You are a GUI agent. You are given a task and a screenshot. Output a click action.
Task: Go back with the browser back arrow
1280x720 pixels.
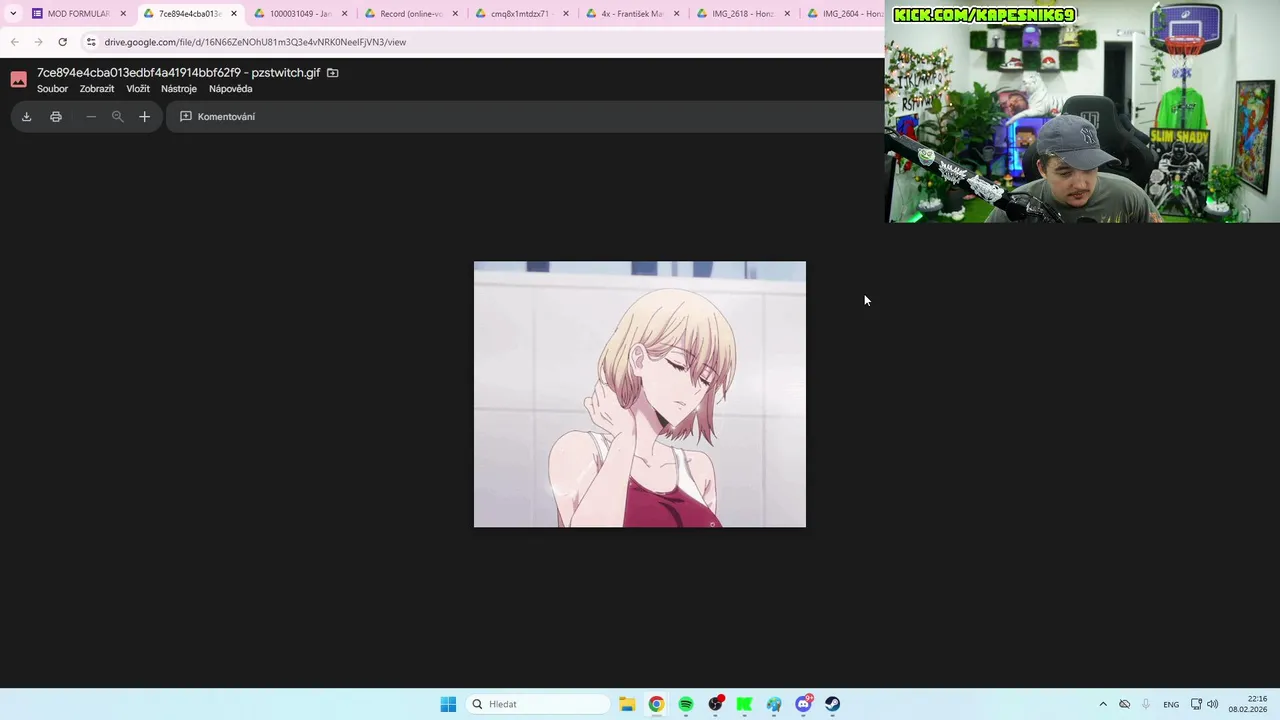(x=15, y=42)
